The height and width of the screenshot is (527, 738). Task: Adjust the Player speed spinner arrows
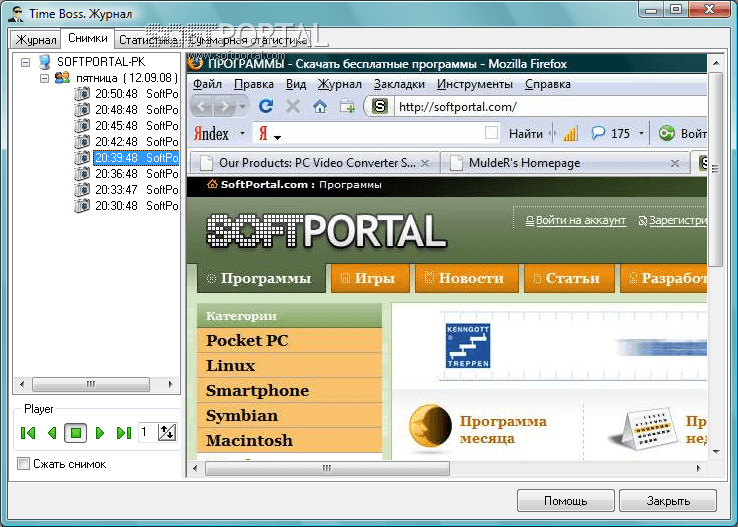click(167, 432)
